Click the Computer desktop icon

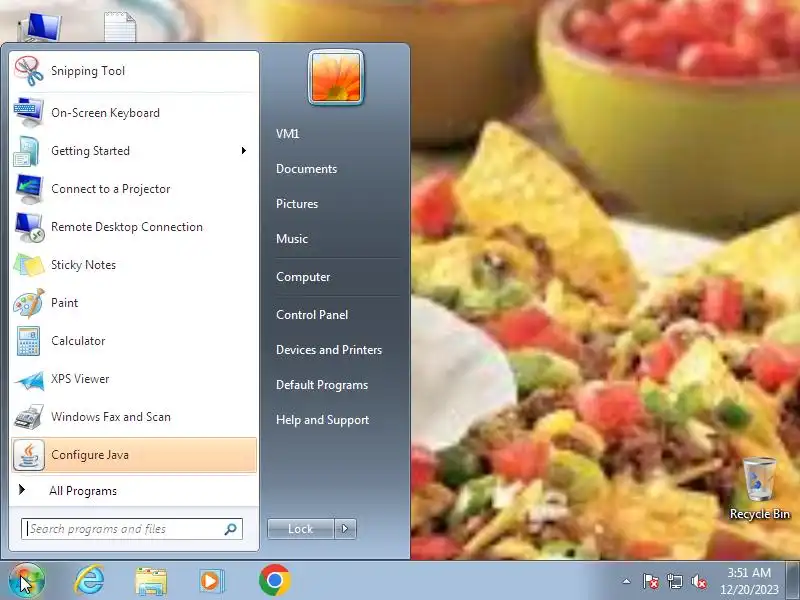40,27
